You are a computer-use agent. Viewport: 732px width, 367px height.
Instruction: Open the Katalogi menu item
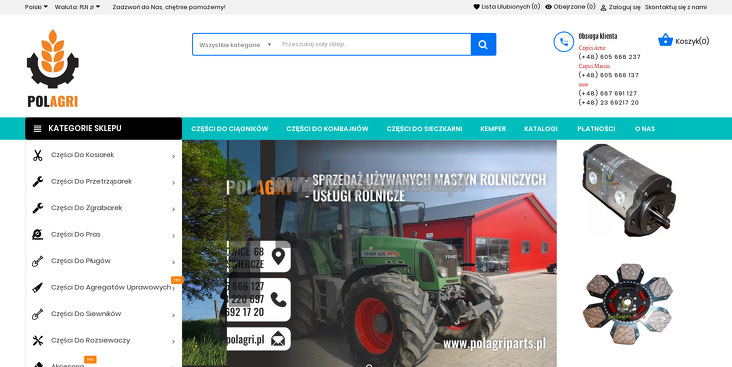[541, 129]
